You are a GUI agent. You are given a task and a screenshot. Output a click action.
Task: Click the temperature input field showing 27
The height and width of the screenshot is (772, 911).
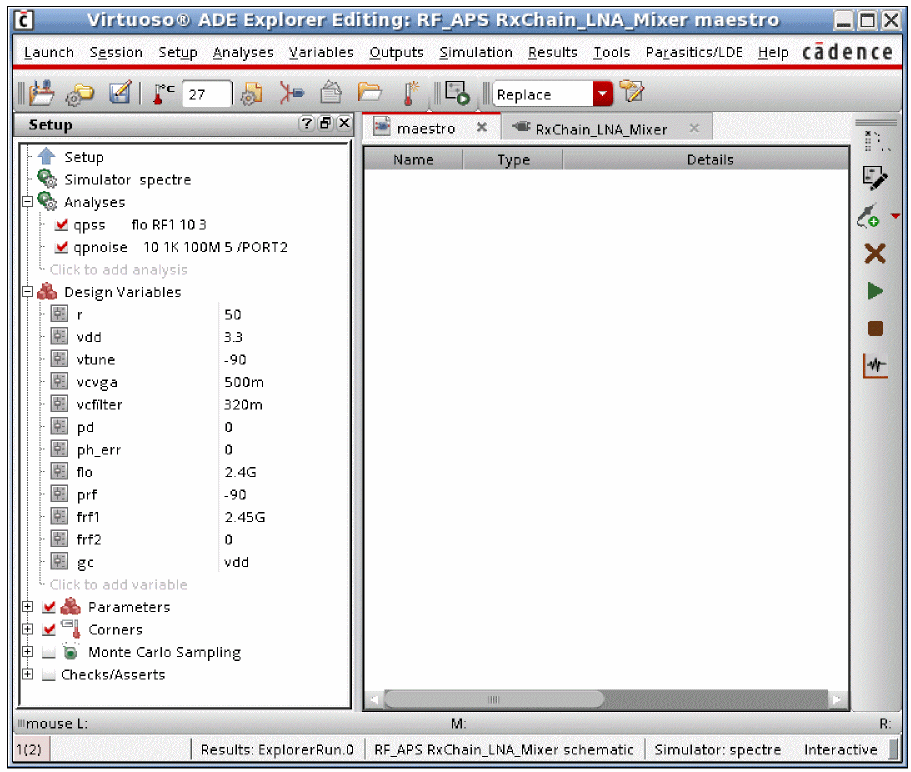[207, 94]
